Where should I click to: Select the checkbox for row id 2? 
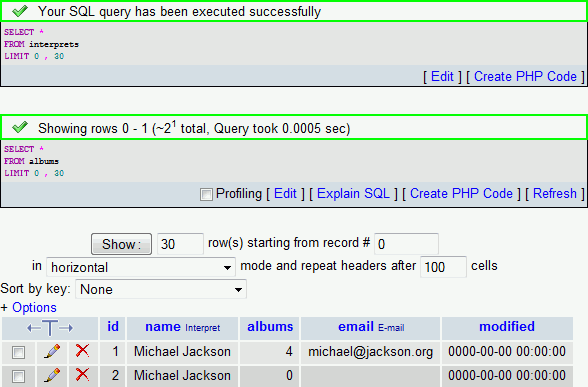[18, 376]
